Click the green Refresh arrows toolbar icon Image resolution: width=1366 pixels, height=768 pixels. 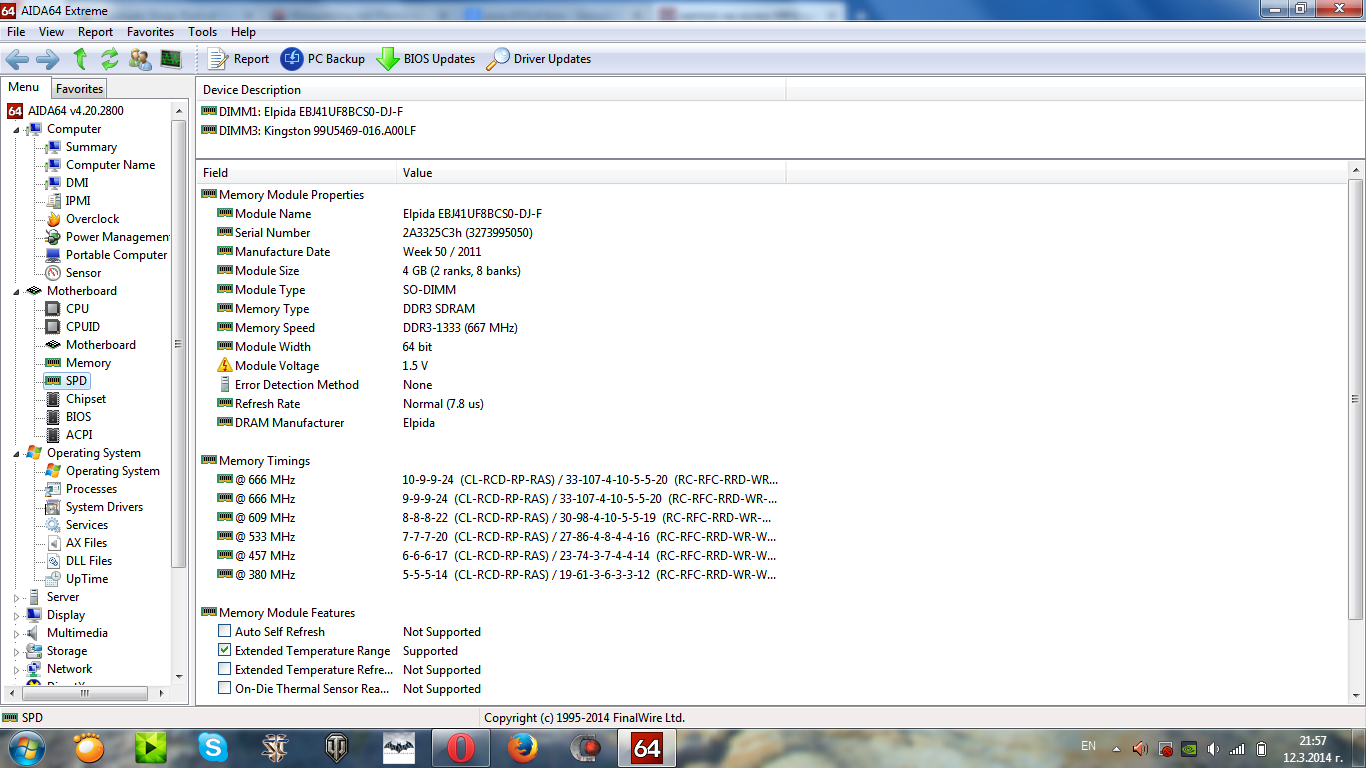(x=110, y=59)
